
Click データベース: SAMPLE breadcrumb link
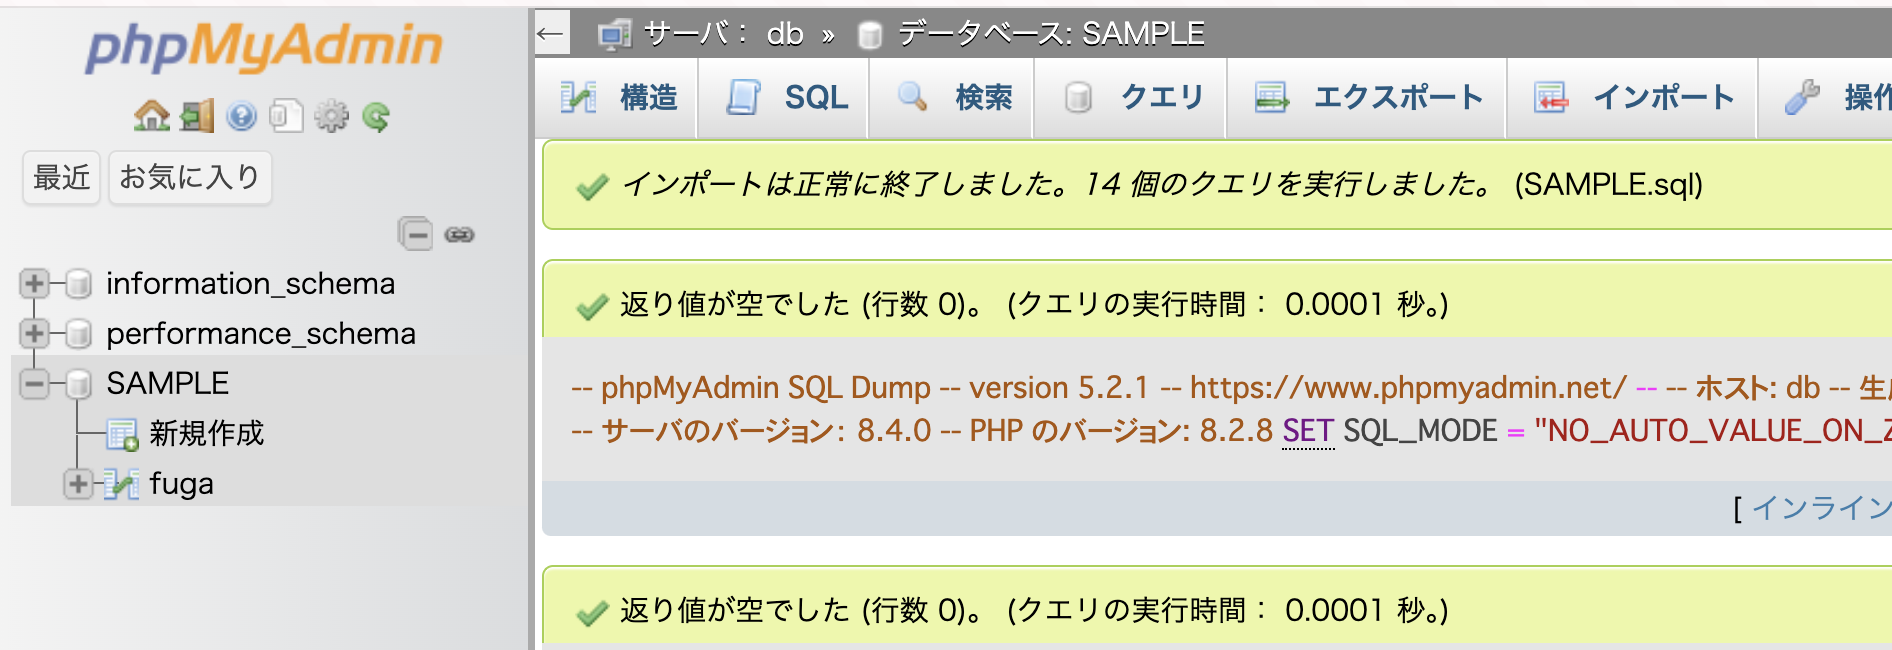pos(1051,34)
